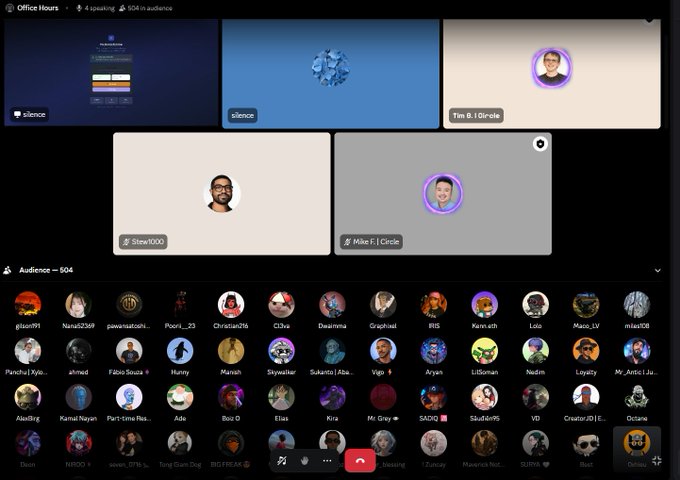Open IRIS's audience avatar
The height and width of the screenshot is (480, 680).
point(434,304)
